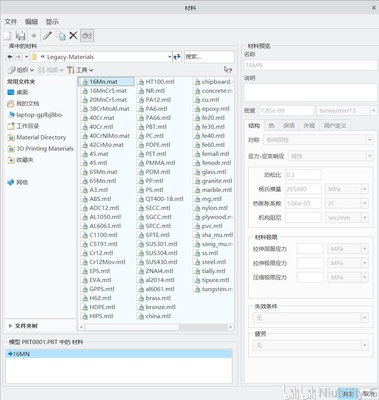Click the file list scroll left arrow
This screenshot has height=400, width=379.
coord(81,327)
